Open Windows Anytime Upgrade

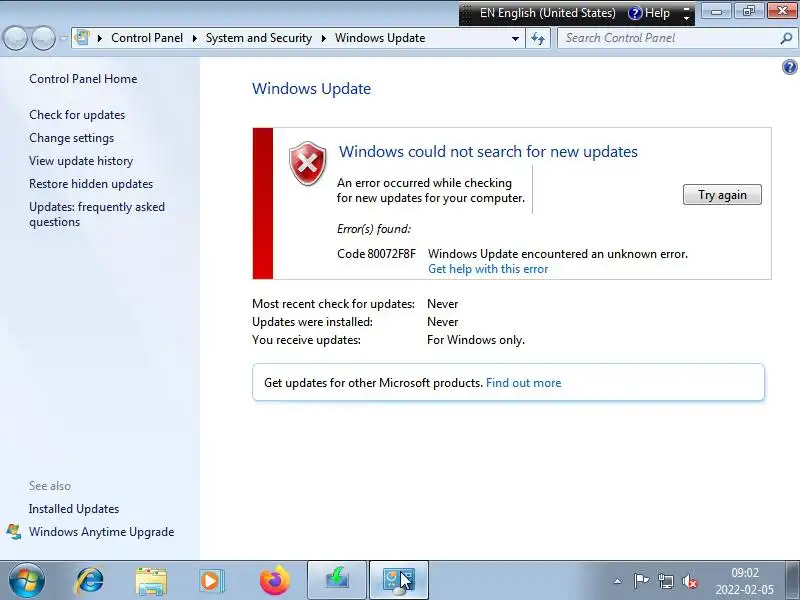point(102,532)
